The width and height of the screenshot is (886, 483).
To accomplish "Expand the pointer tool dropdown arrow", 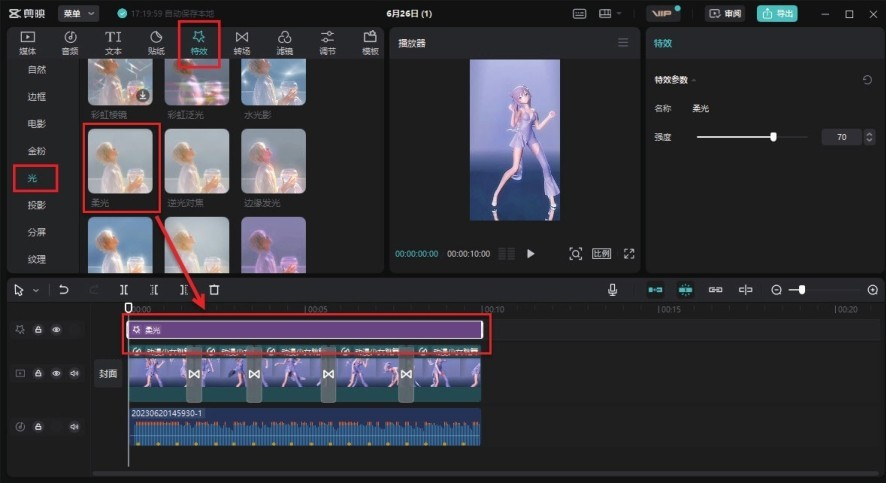I will coord(36,290).
